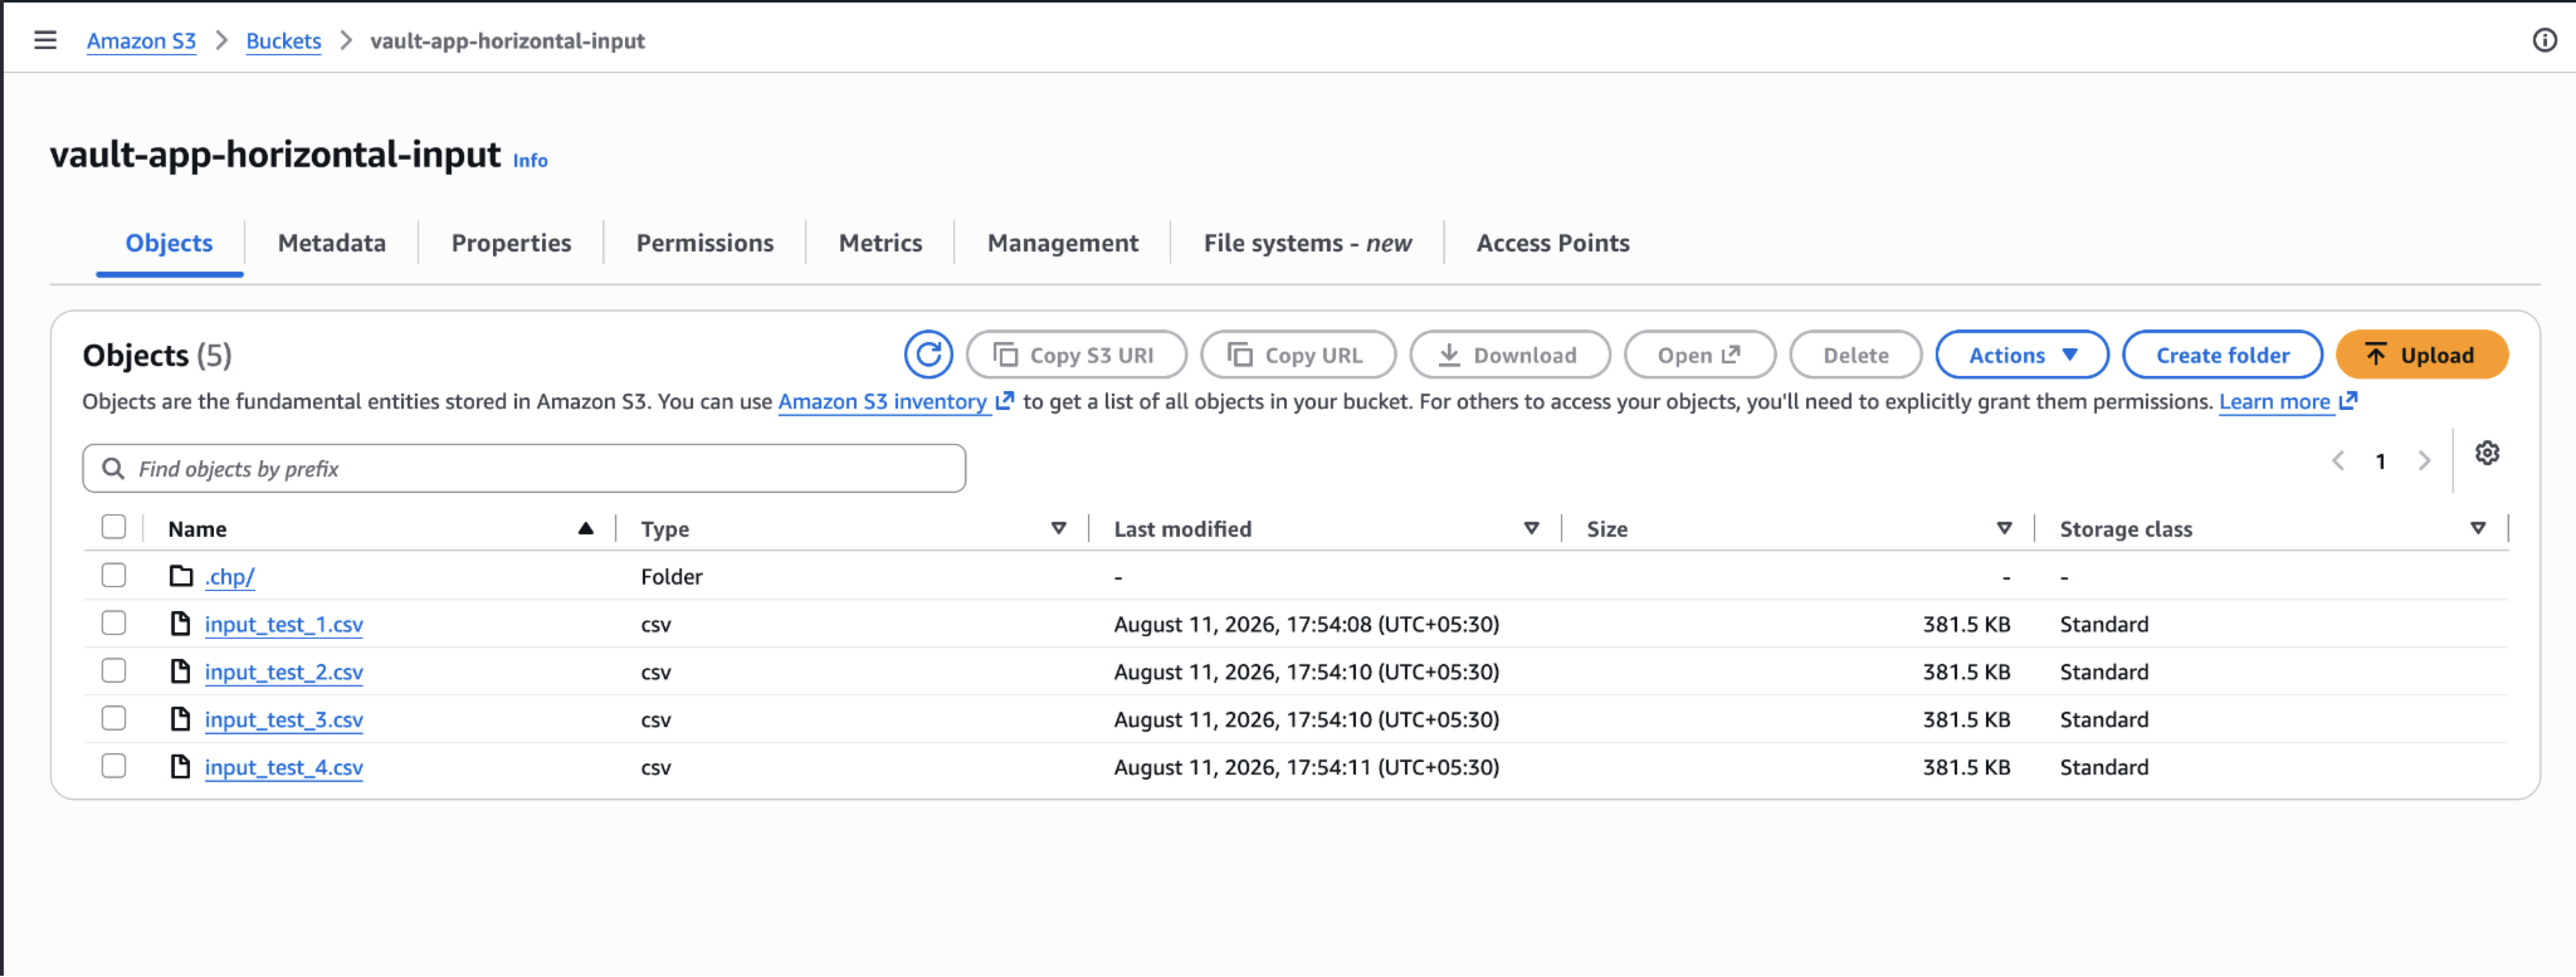Viewport: 2576px width, 977px height.
Task: Click Standard storage class of input_test_4.csv
Action: tap(2104, 767)
